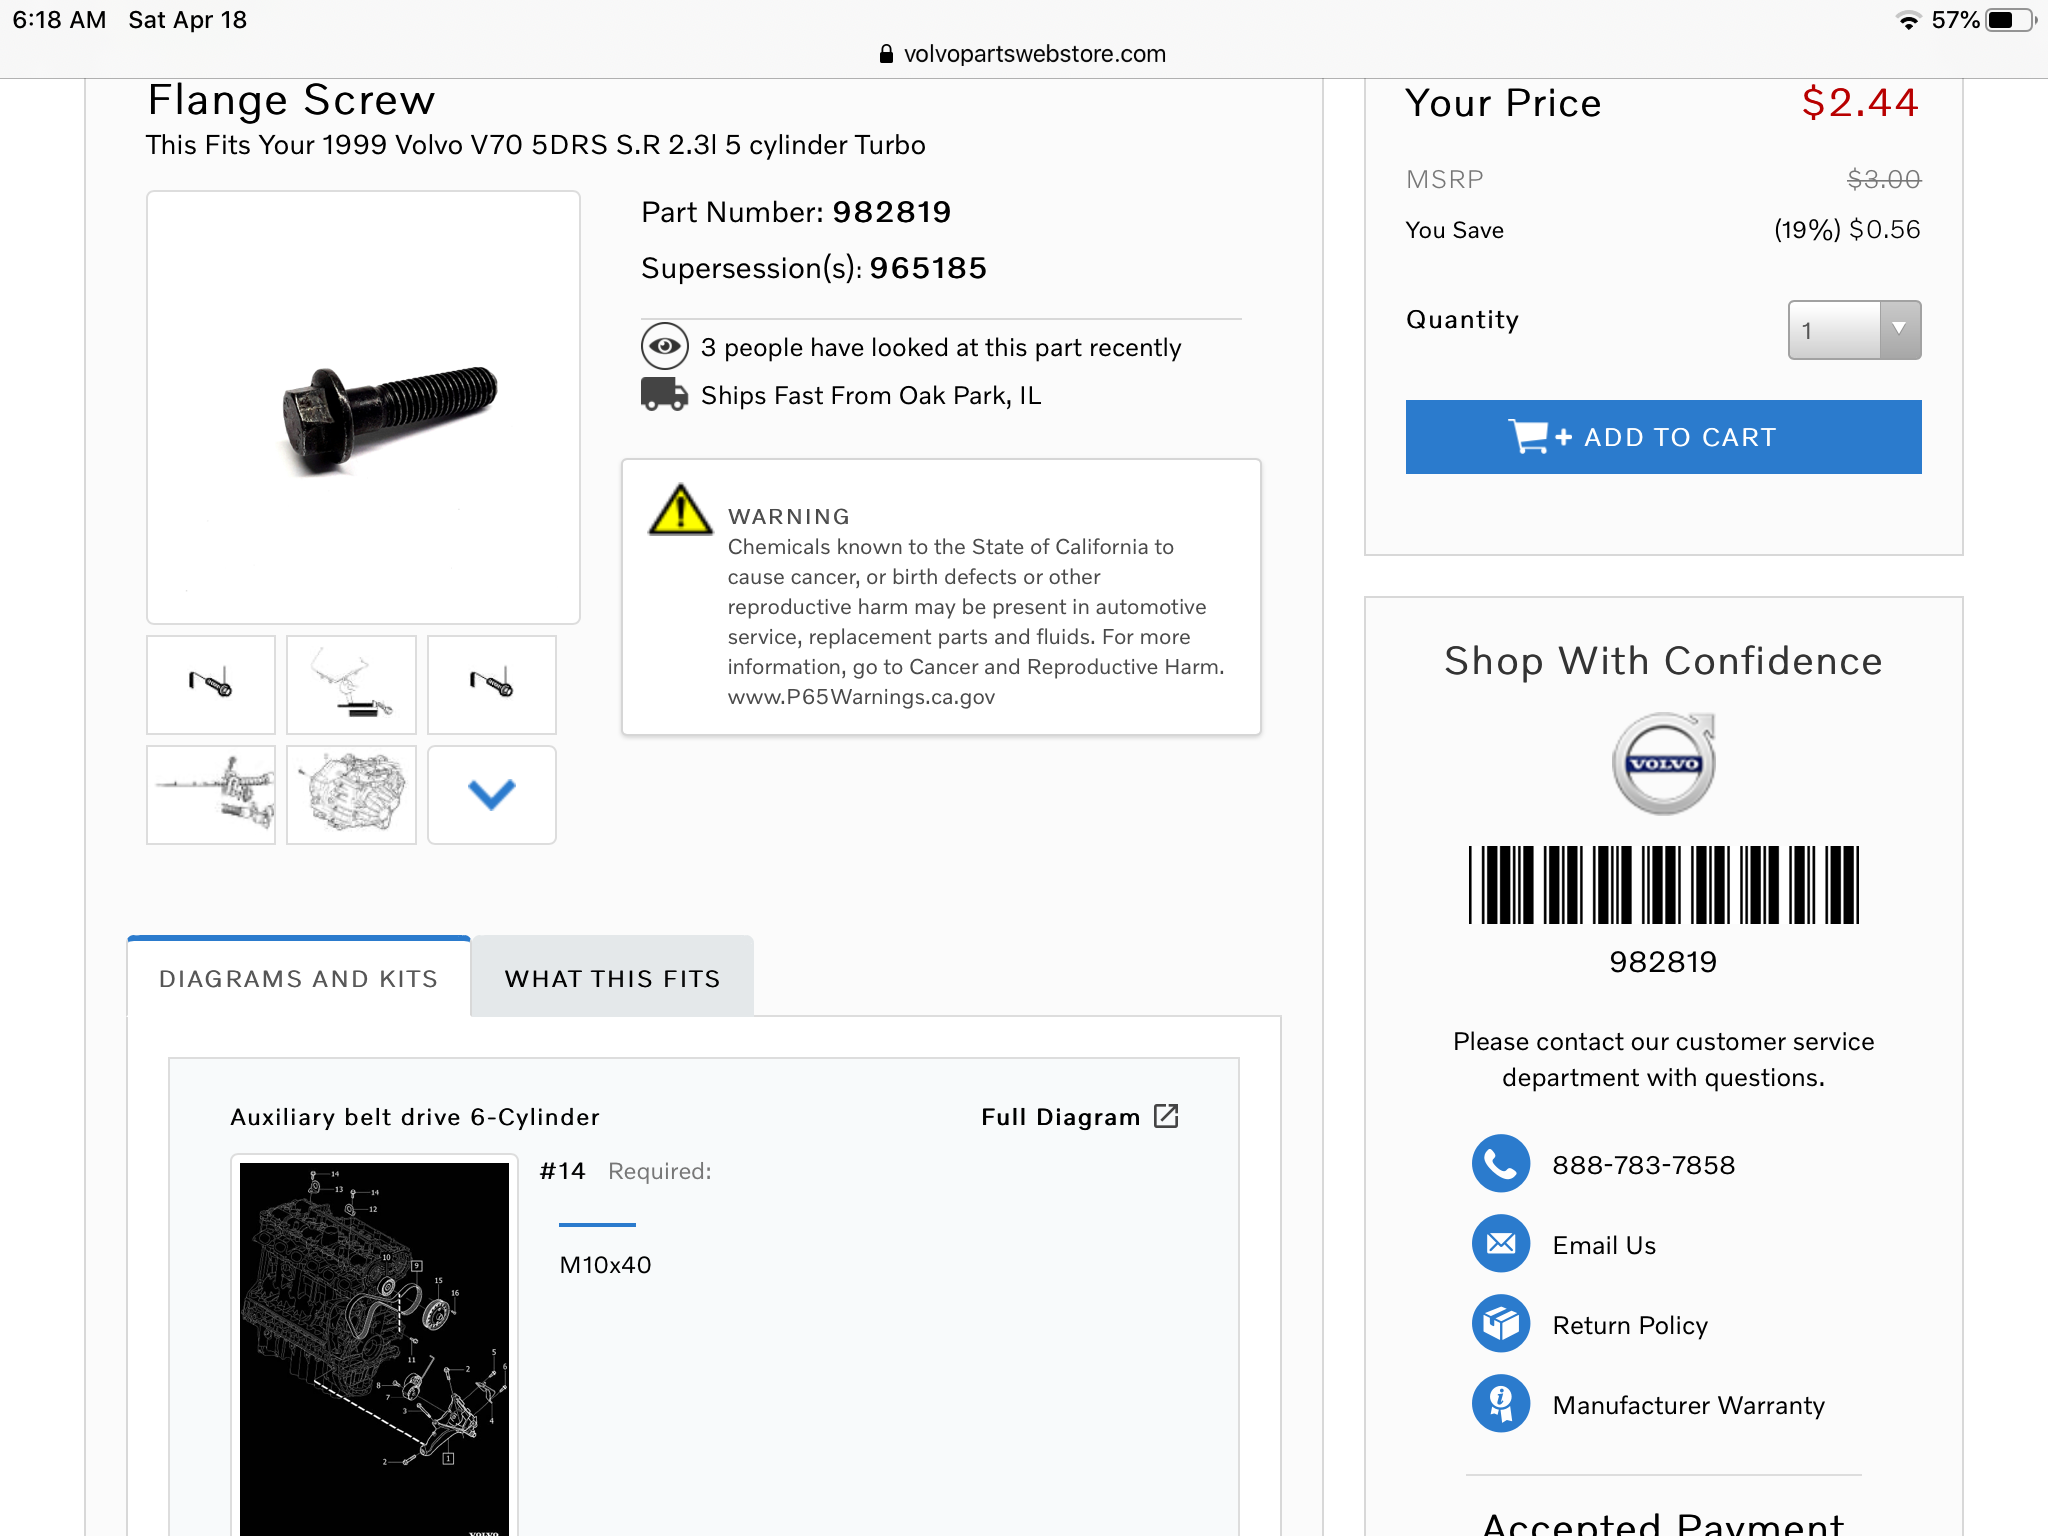
Task: Click the yellow warning triangle icon
Action: (680, 510)
